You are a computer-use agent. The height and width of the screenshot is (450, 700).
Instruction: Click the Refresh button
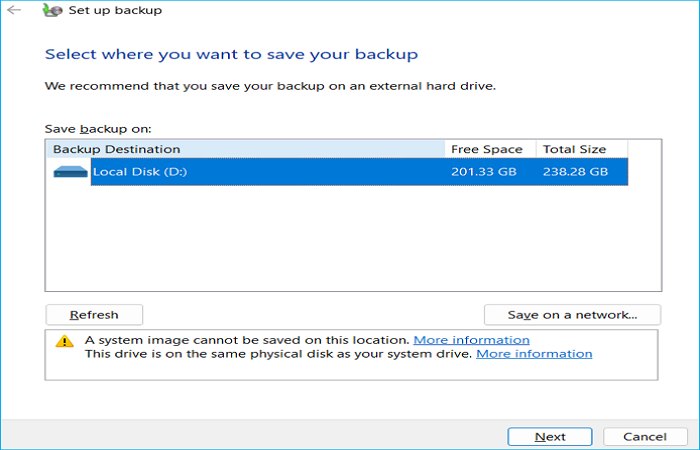point(94,315)
